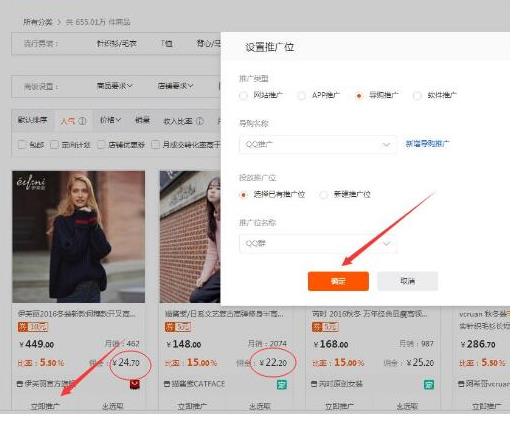Screen dimensions: 514x421
Task: Click shop icon before vcruan store name
Action: click(461, 384)
